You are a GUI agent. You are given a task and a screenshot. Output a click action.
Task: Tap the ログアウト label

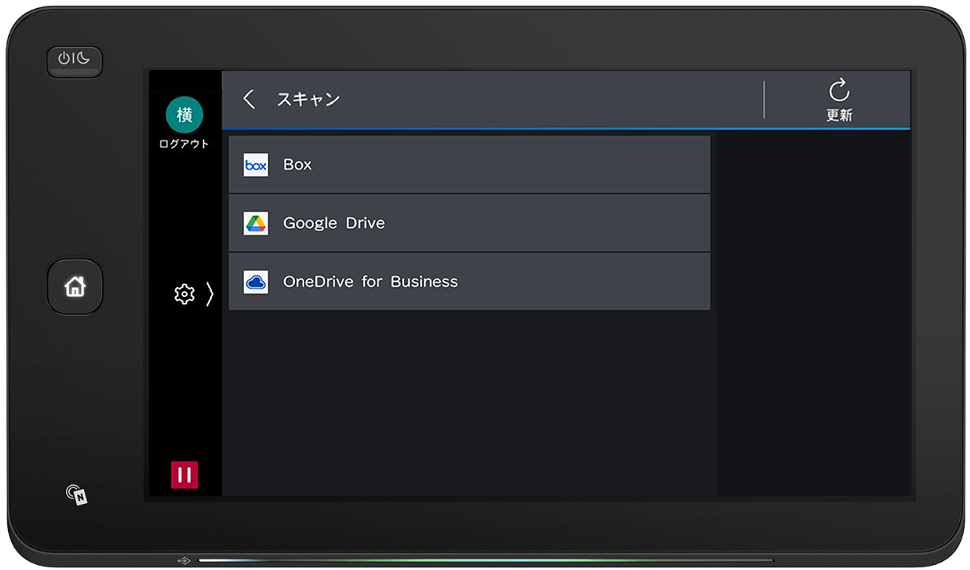184,144
